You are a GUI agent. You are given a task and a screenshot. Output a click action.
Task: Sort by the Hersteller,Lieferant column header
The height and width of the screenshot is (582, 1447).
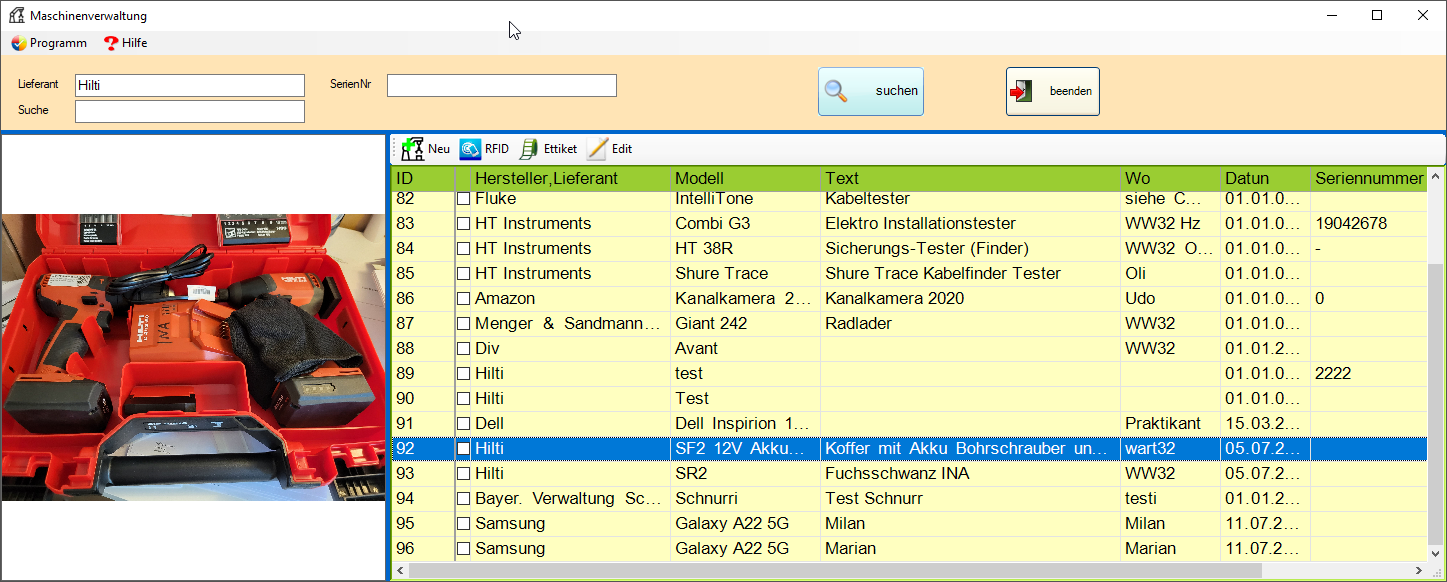point(571,179)
